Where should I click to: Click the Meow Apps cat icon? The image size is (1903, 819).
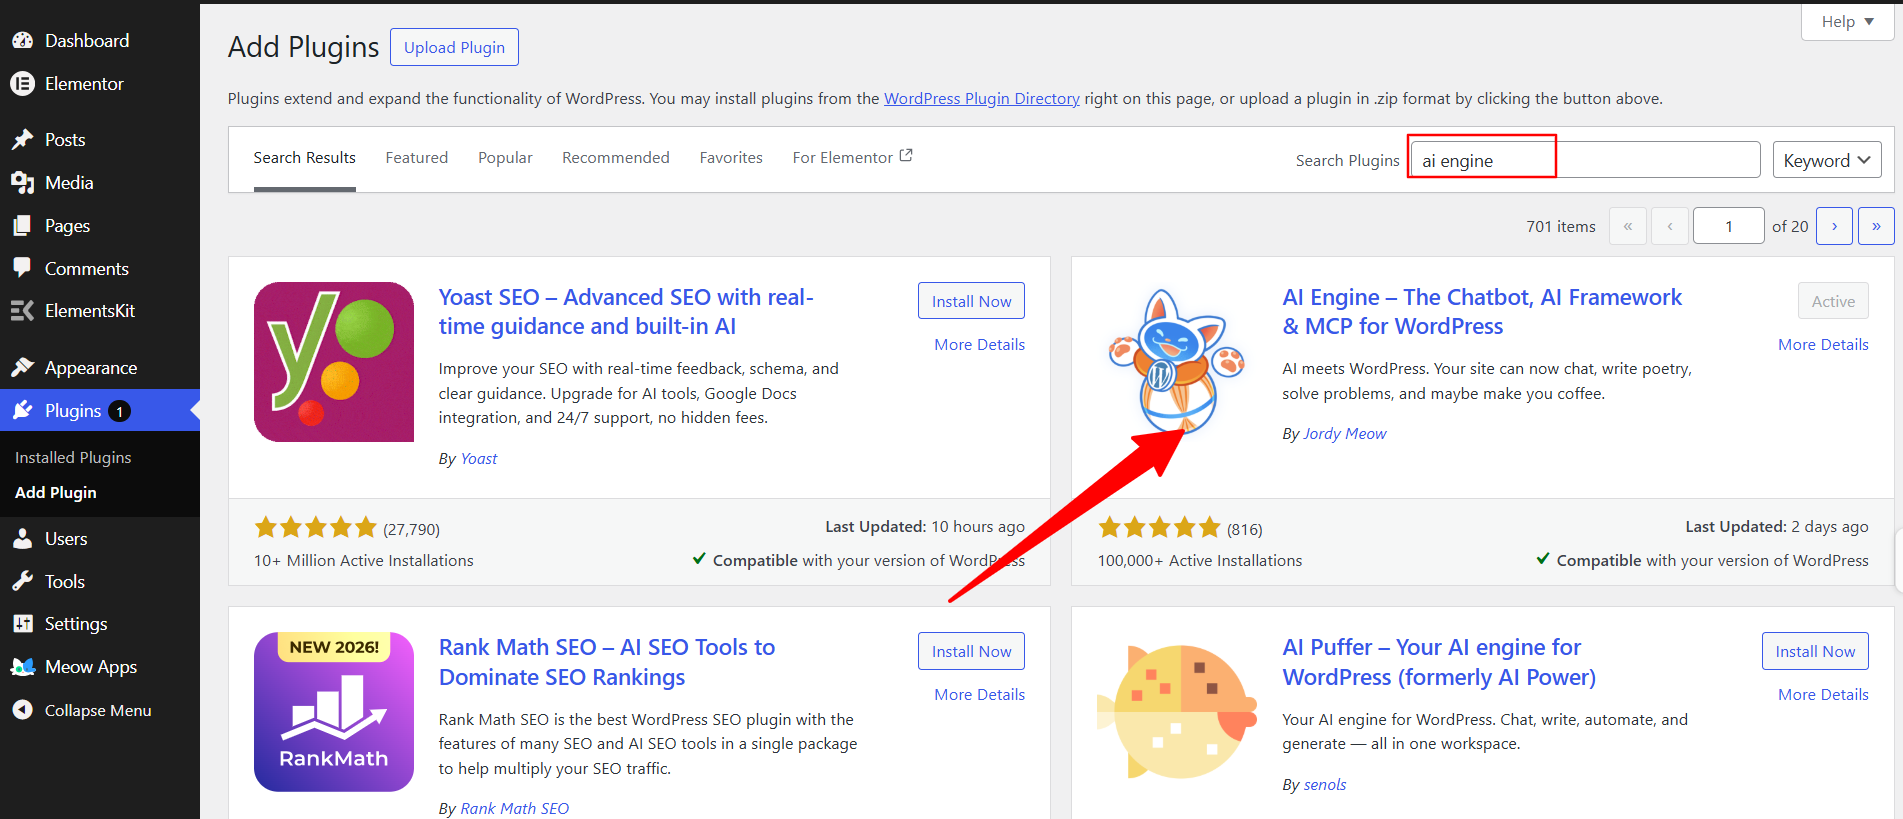point(22,667)
